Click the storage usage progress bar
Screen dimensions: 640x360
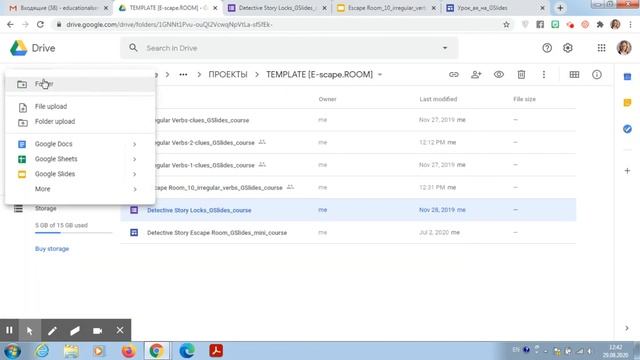tap(73, 232)
